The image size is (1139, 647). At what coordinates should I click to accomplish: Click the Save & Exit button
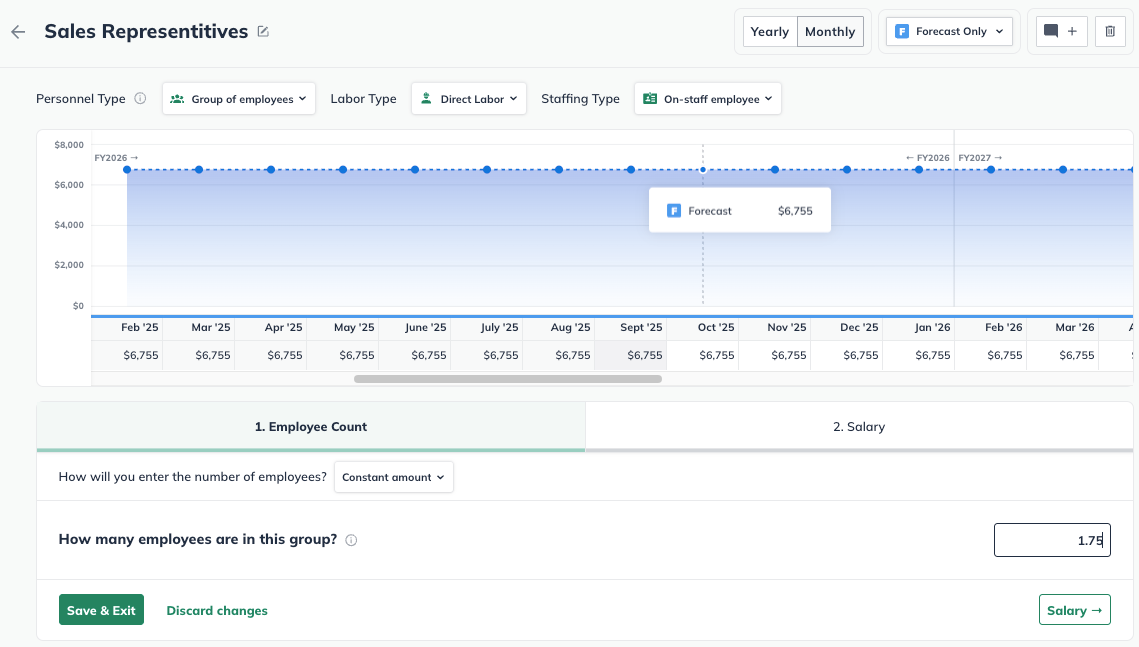(101, 610)
